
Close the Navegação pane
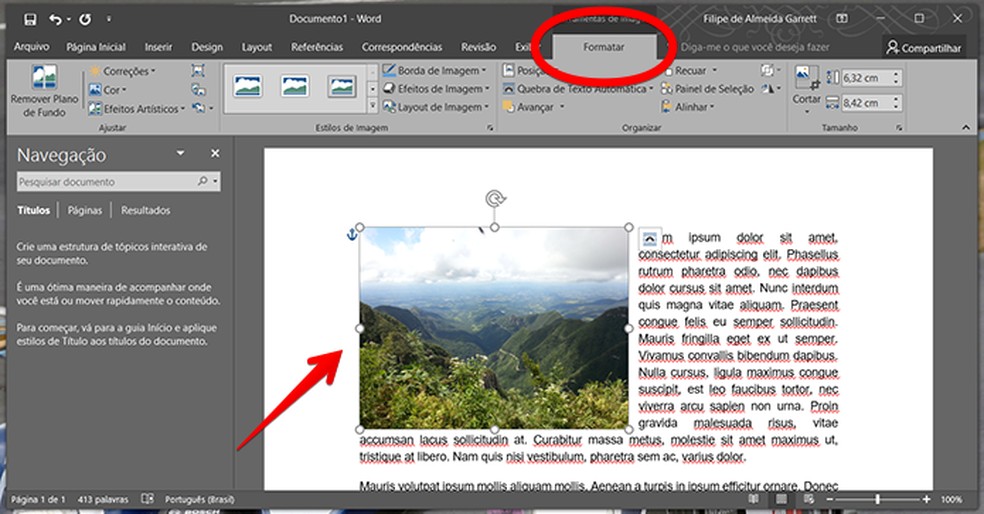[214, 154]
